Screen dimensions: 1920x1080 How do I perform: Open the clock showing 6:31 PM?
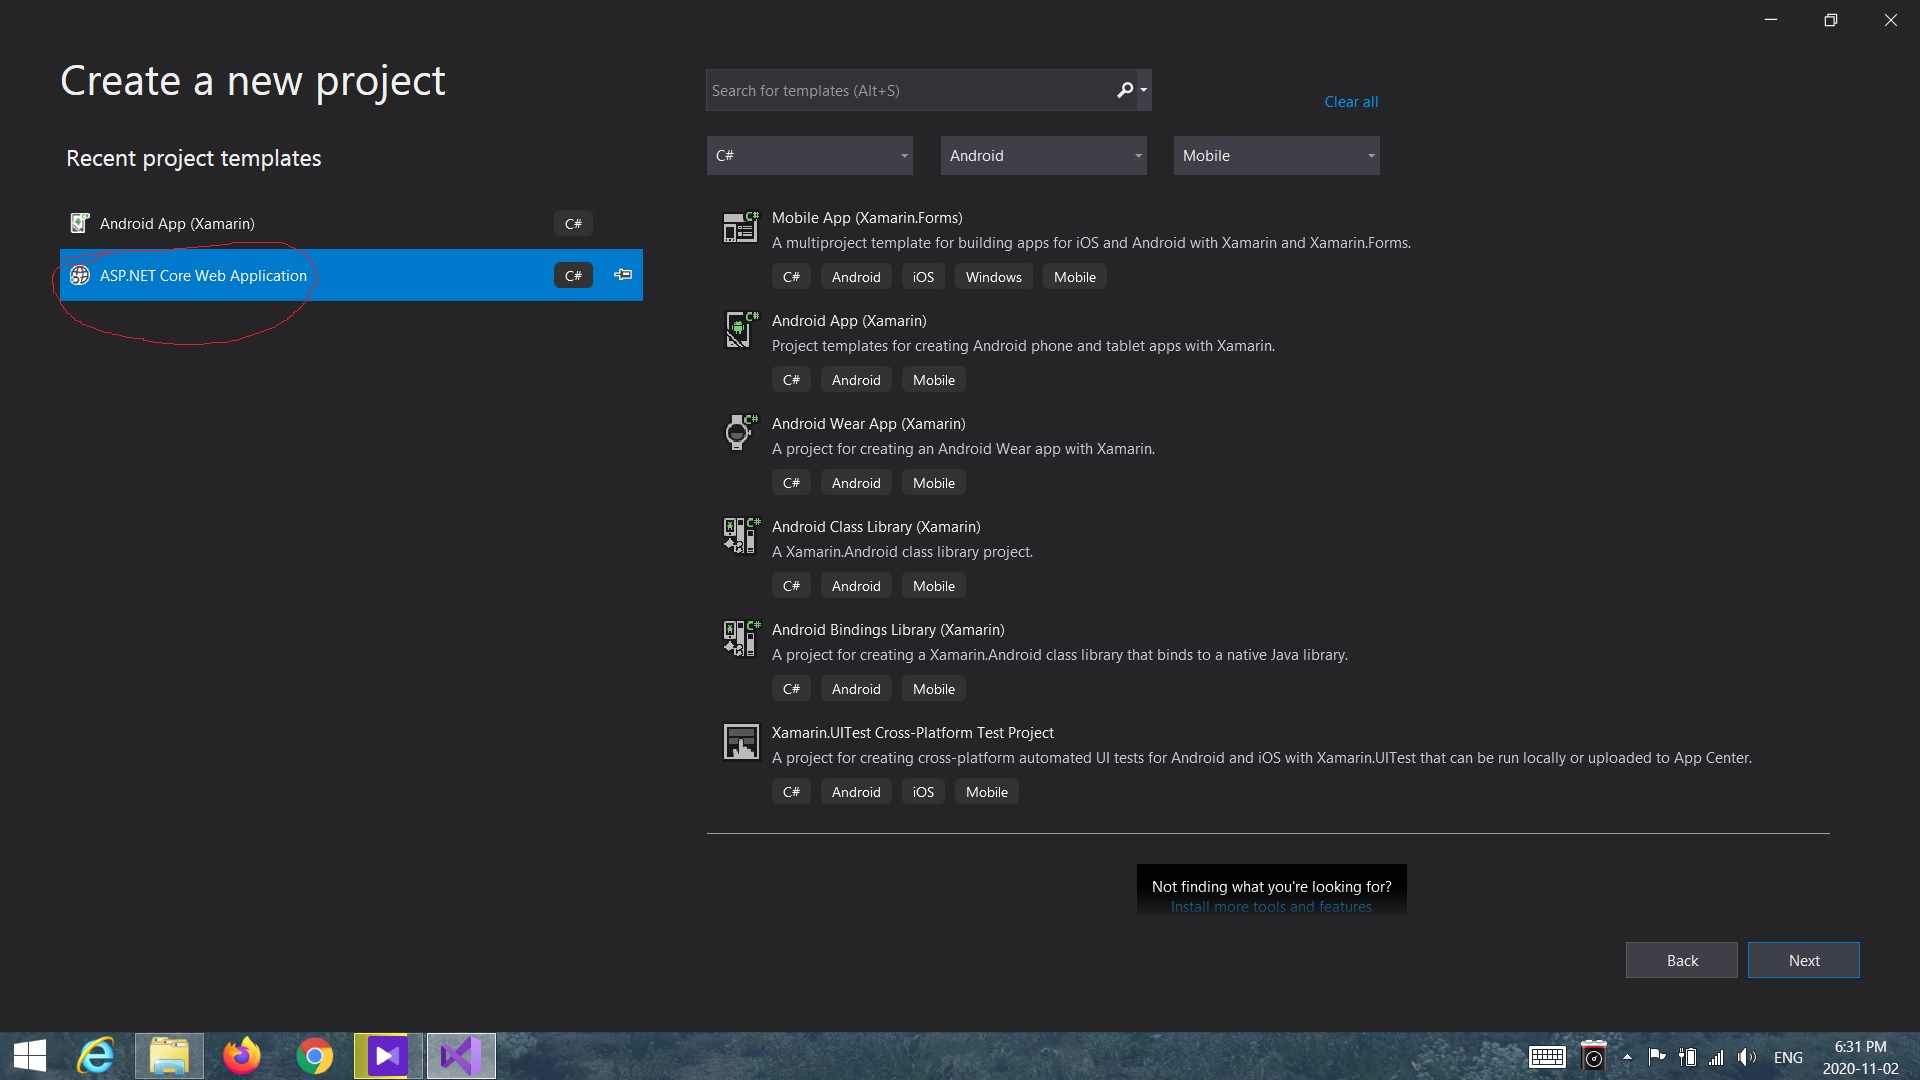click(x=1860, y=1057)
